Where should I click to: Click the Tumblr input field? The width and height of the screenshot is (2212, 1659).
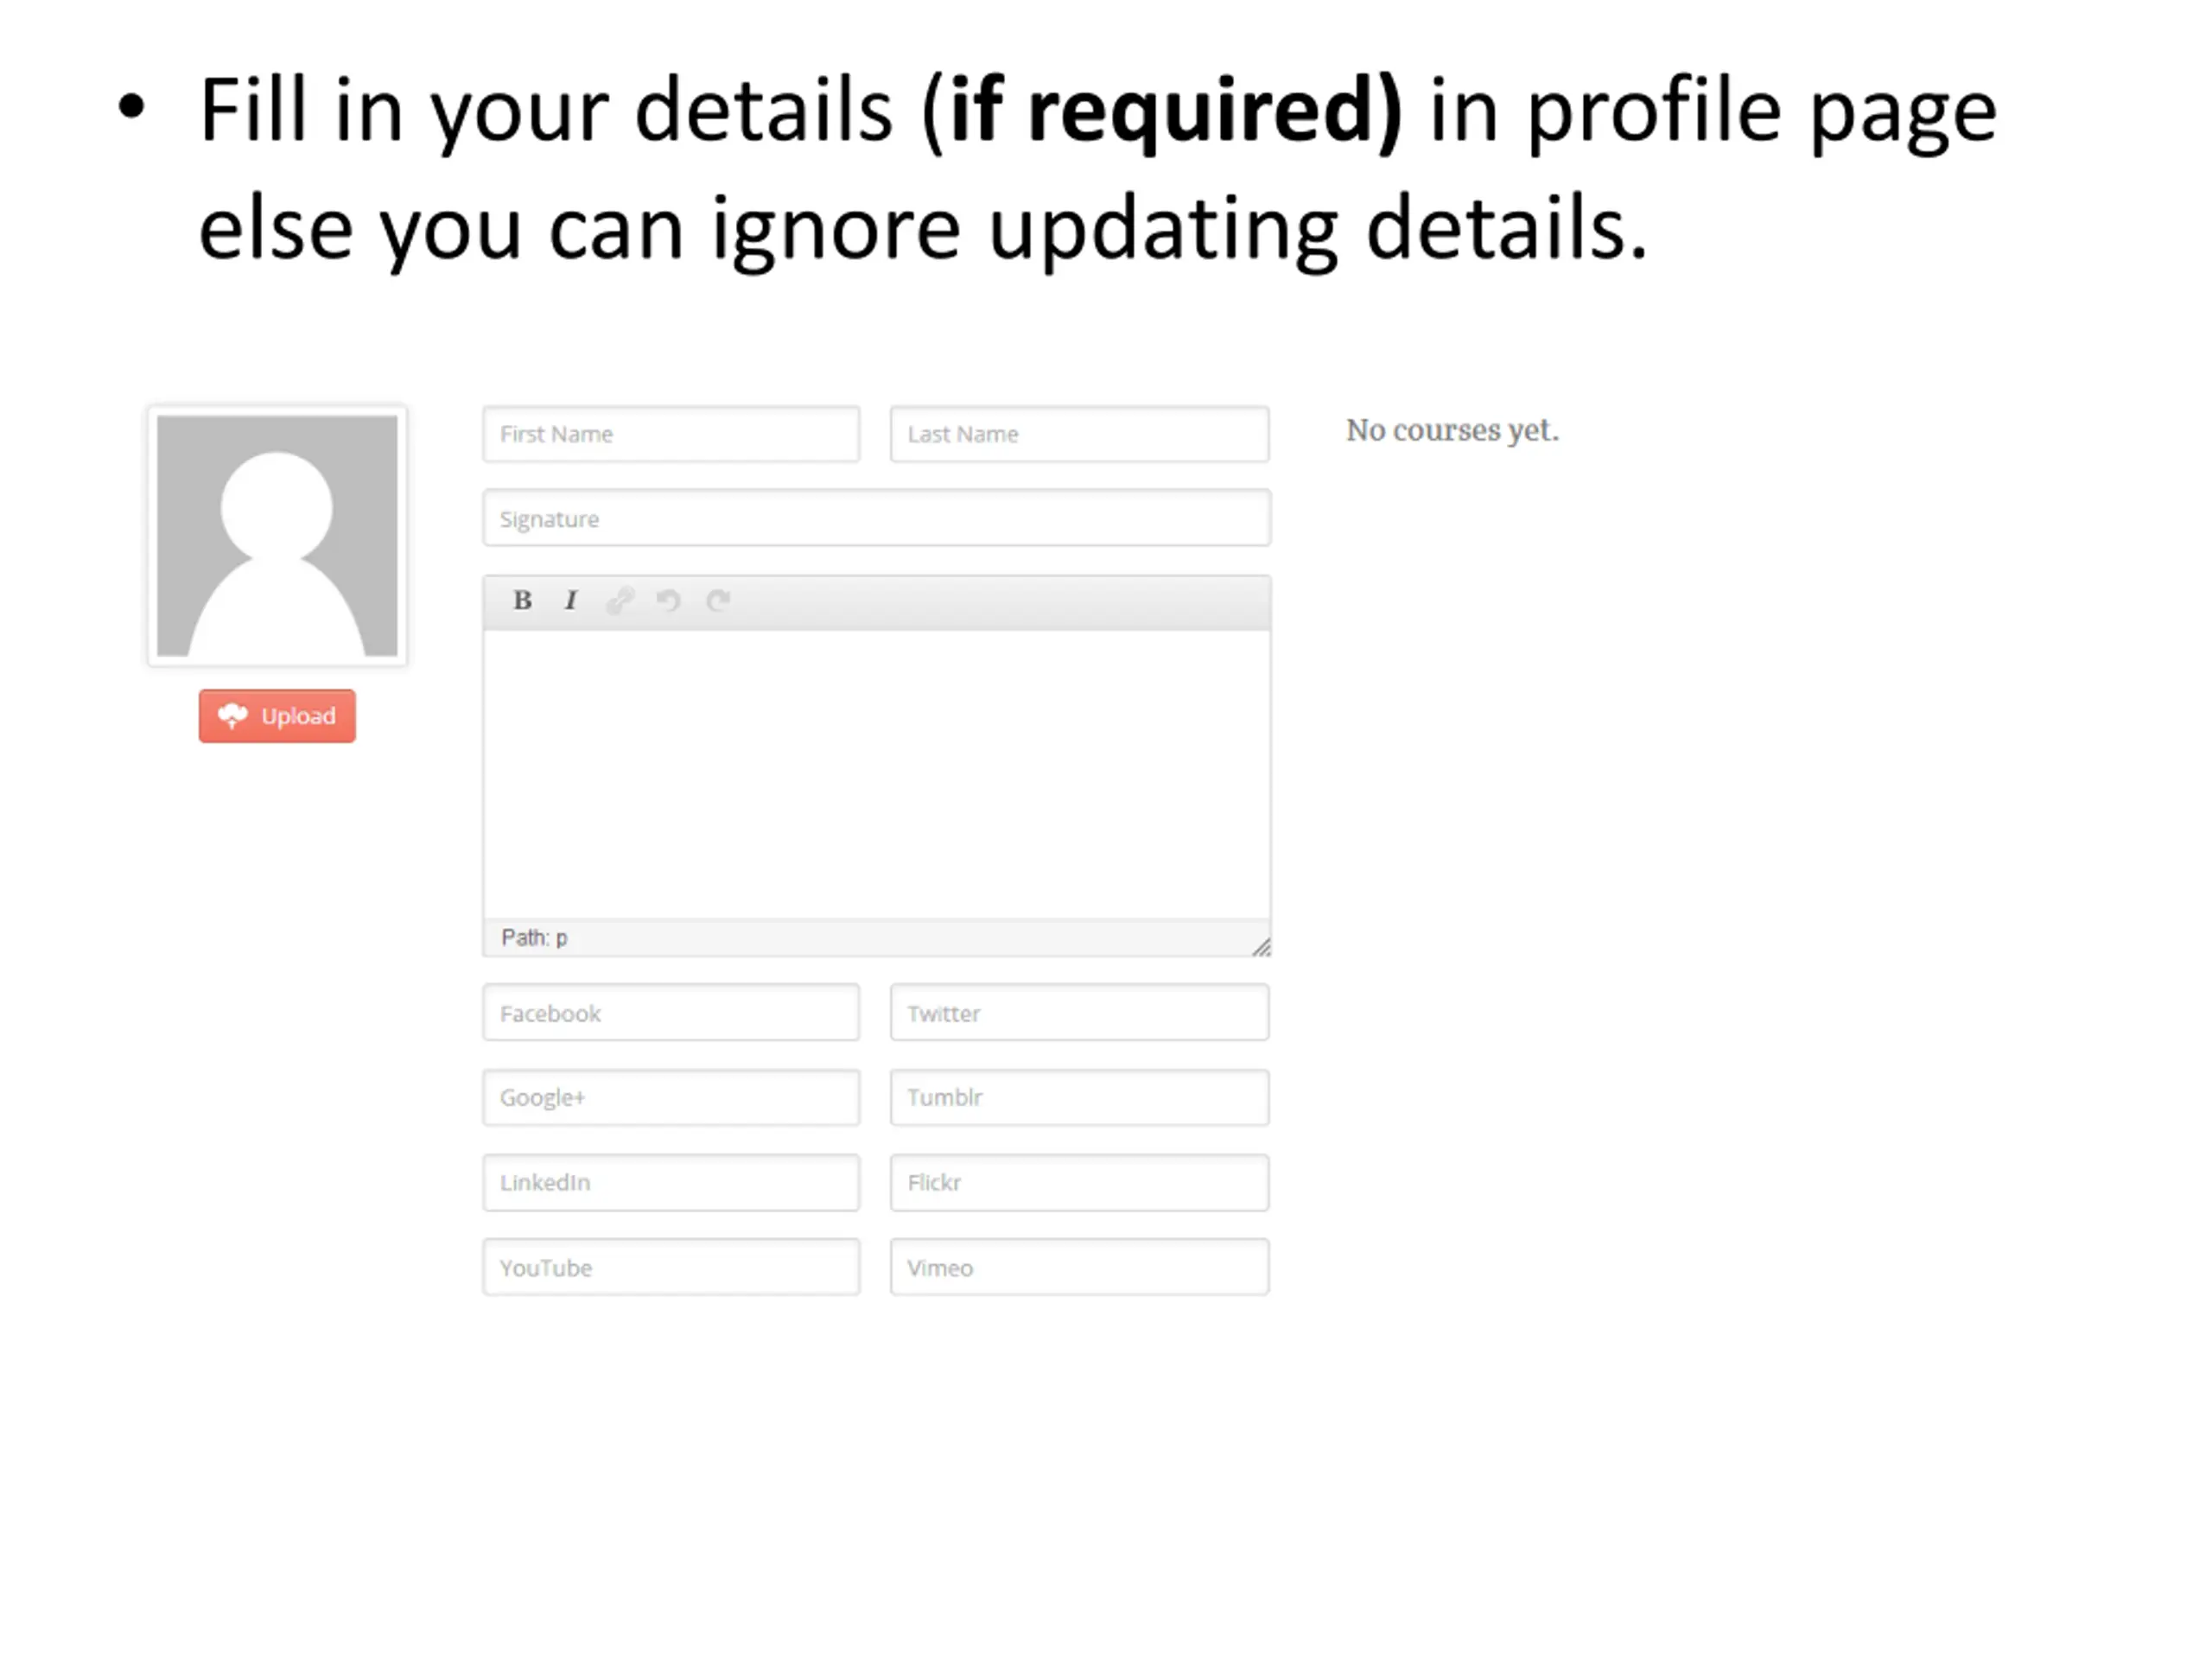[1080, 1097]
